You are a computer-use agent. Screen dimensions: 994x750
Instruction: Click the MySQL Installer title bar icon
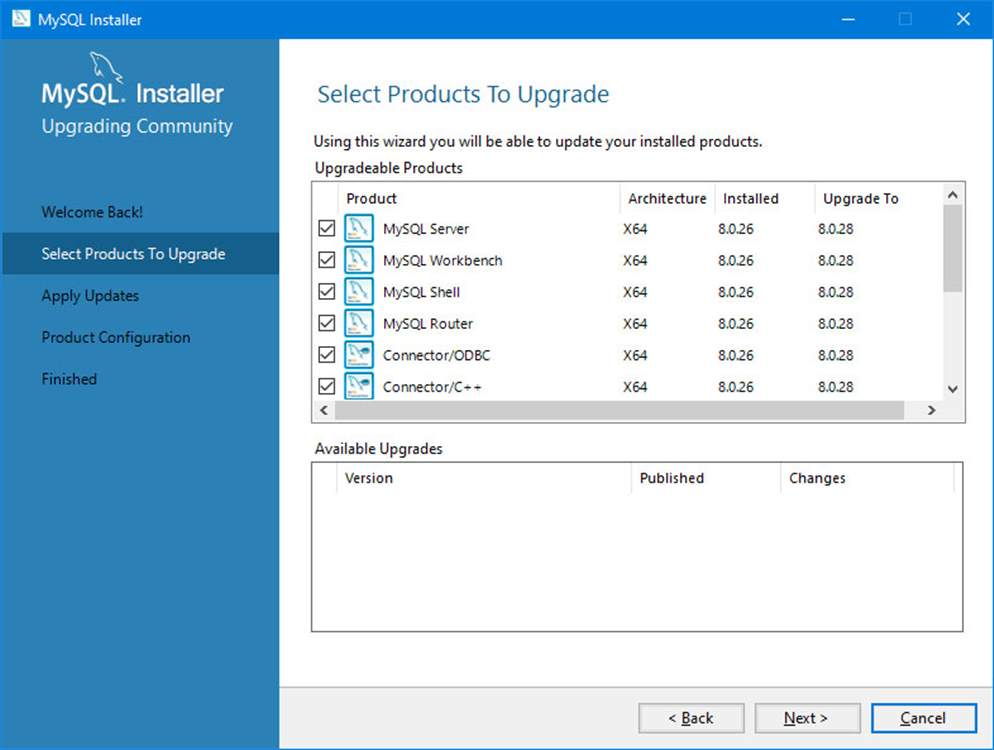21,18
